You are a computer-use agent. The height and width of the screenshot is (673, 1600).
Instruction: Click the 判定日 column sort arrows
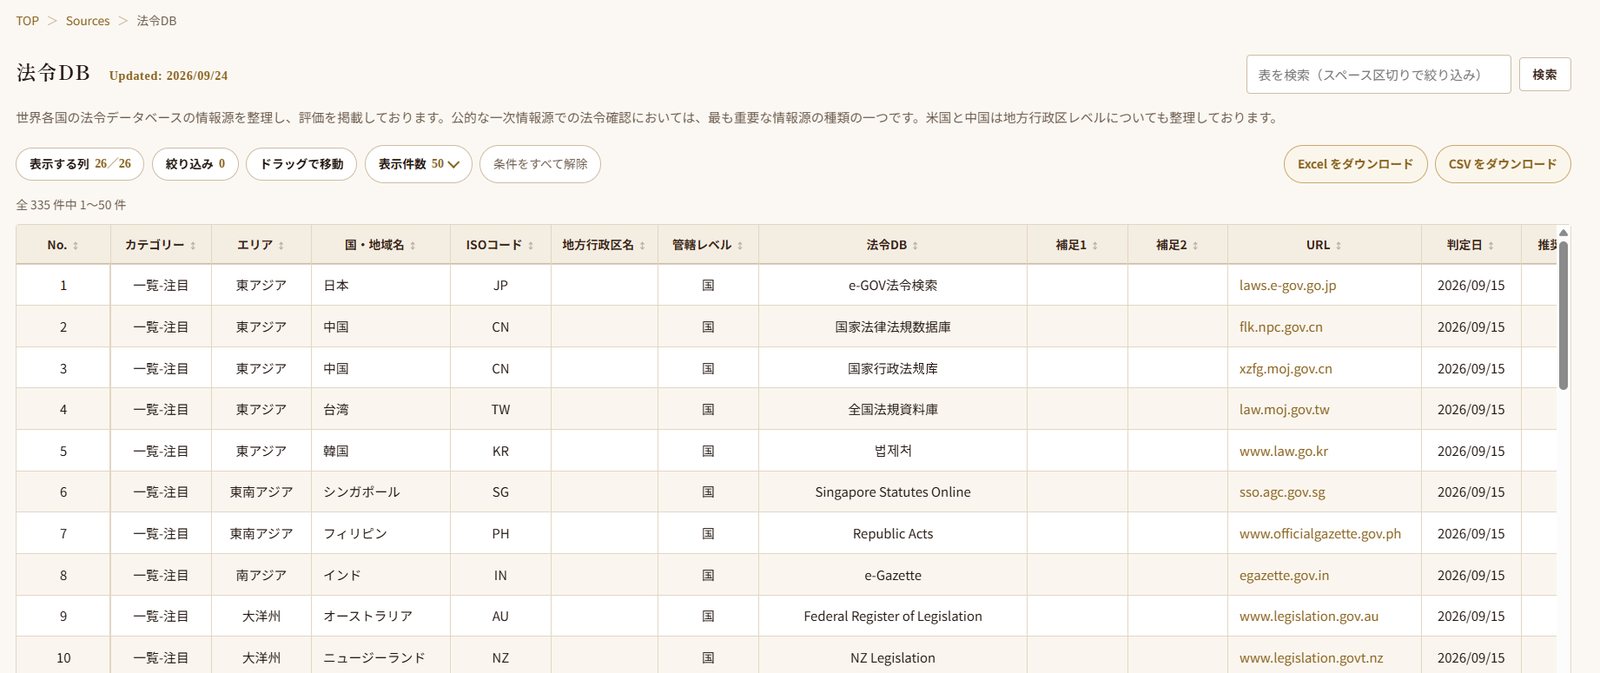point(1491,246)
